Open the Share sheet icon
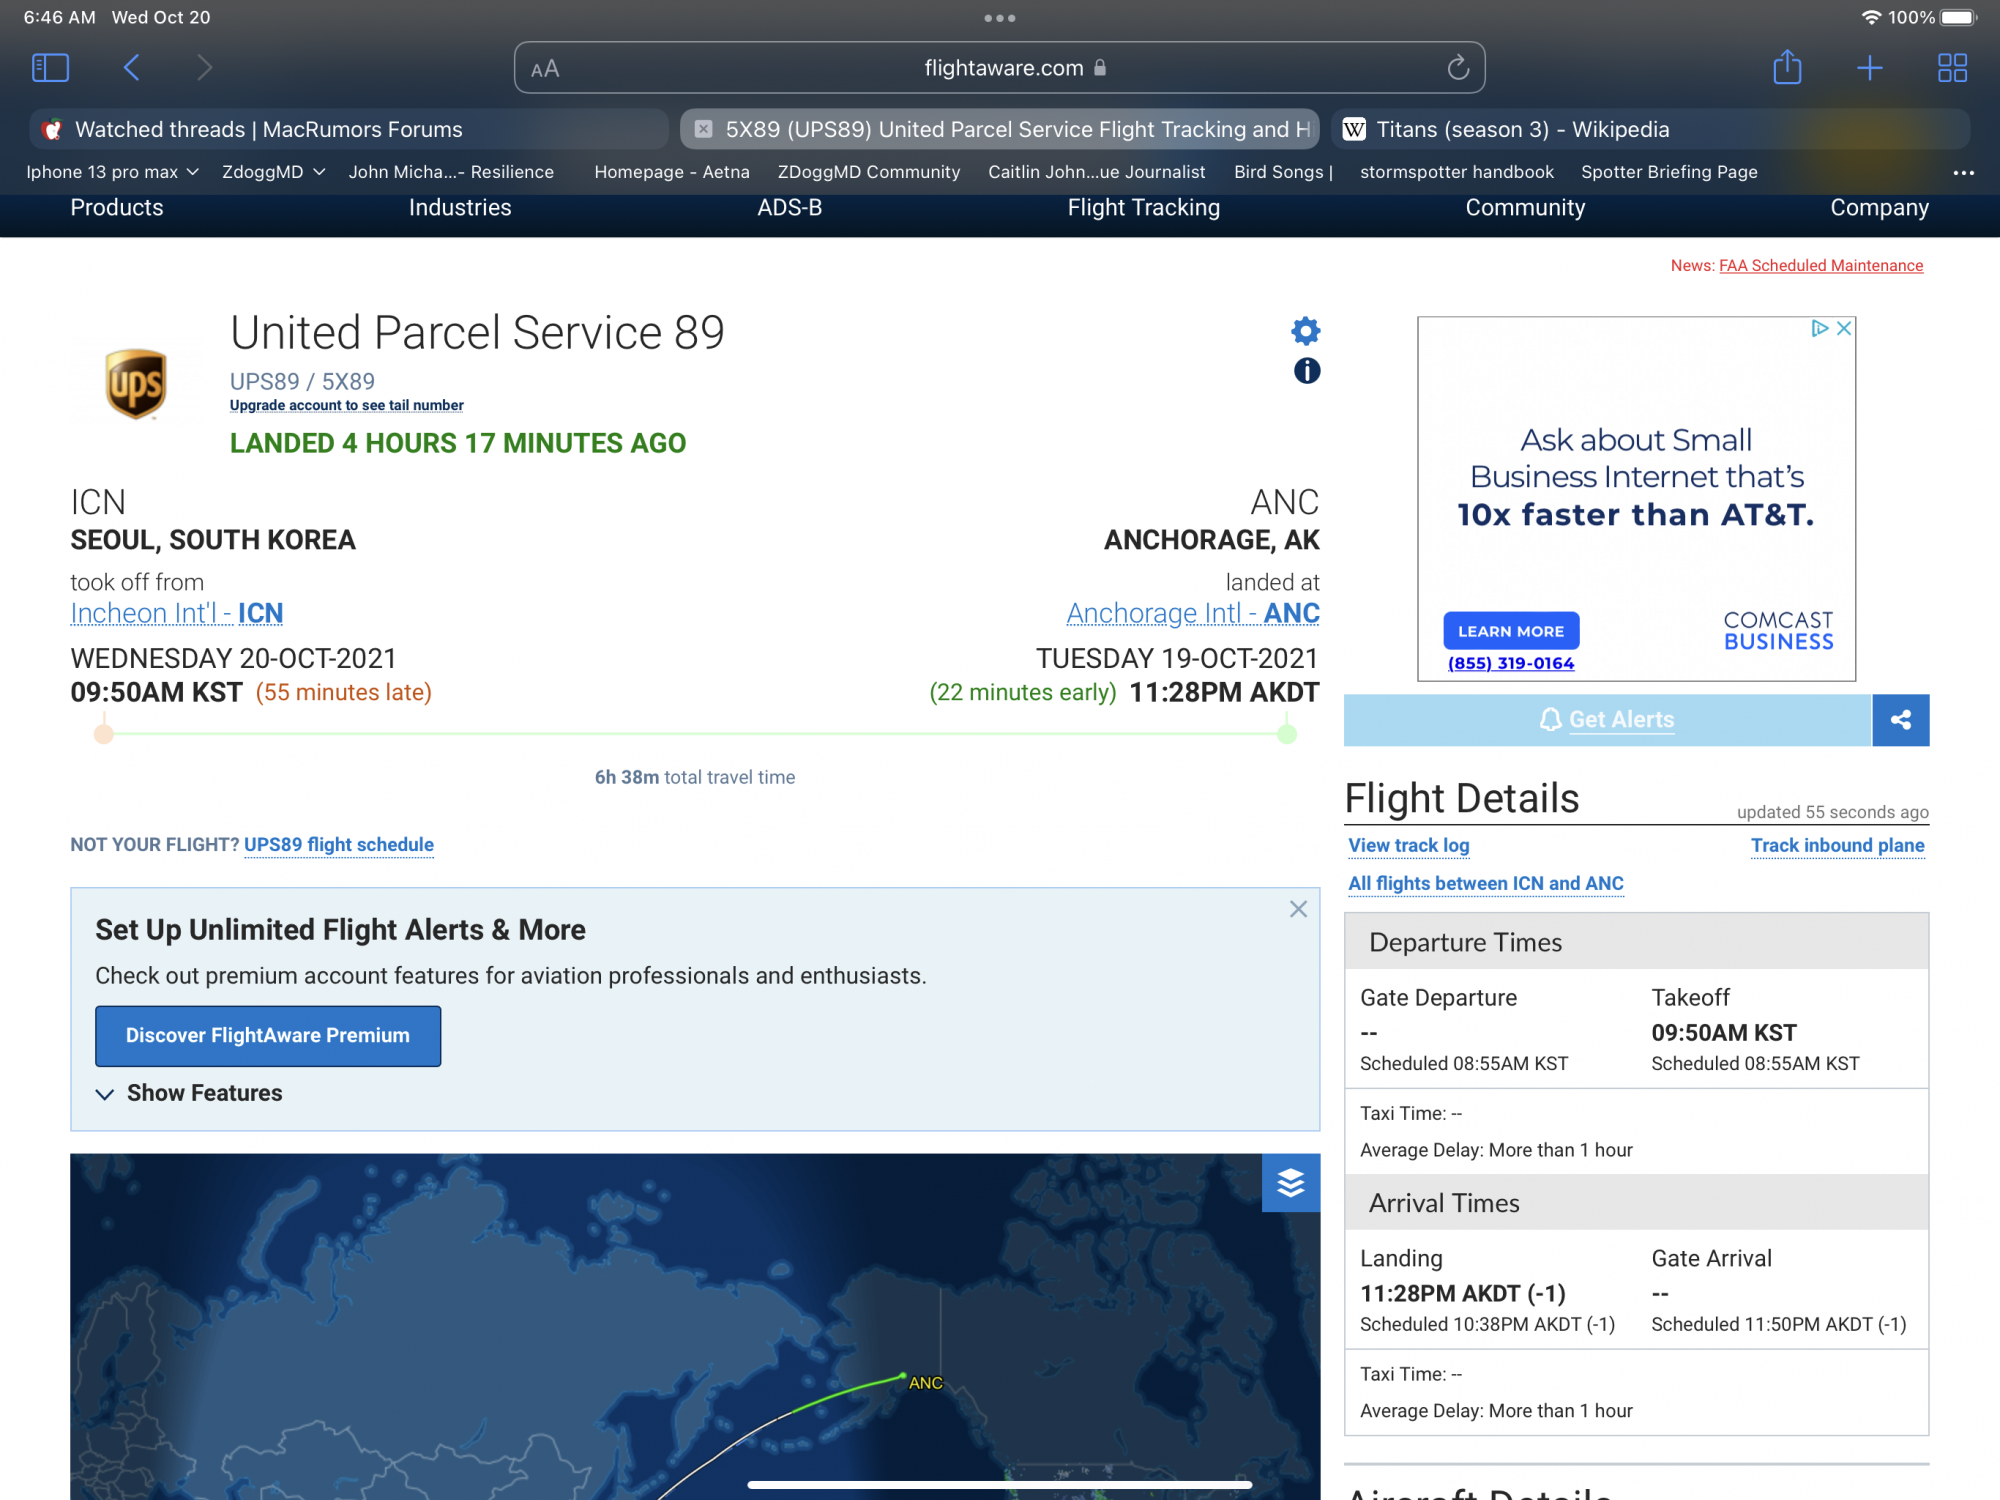 tap(1787, 67)
